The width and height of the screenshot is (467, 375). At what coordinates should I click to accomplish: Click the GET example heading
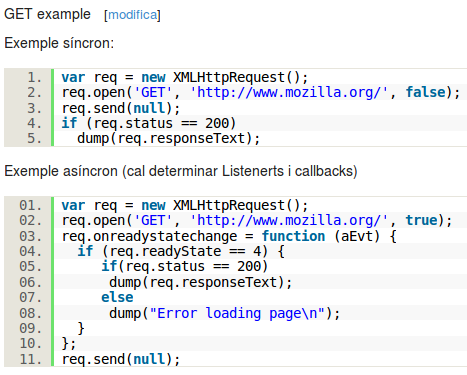47,14
